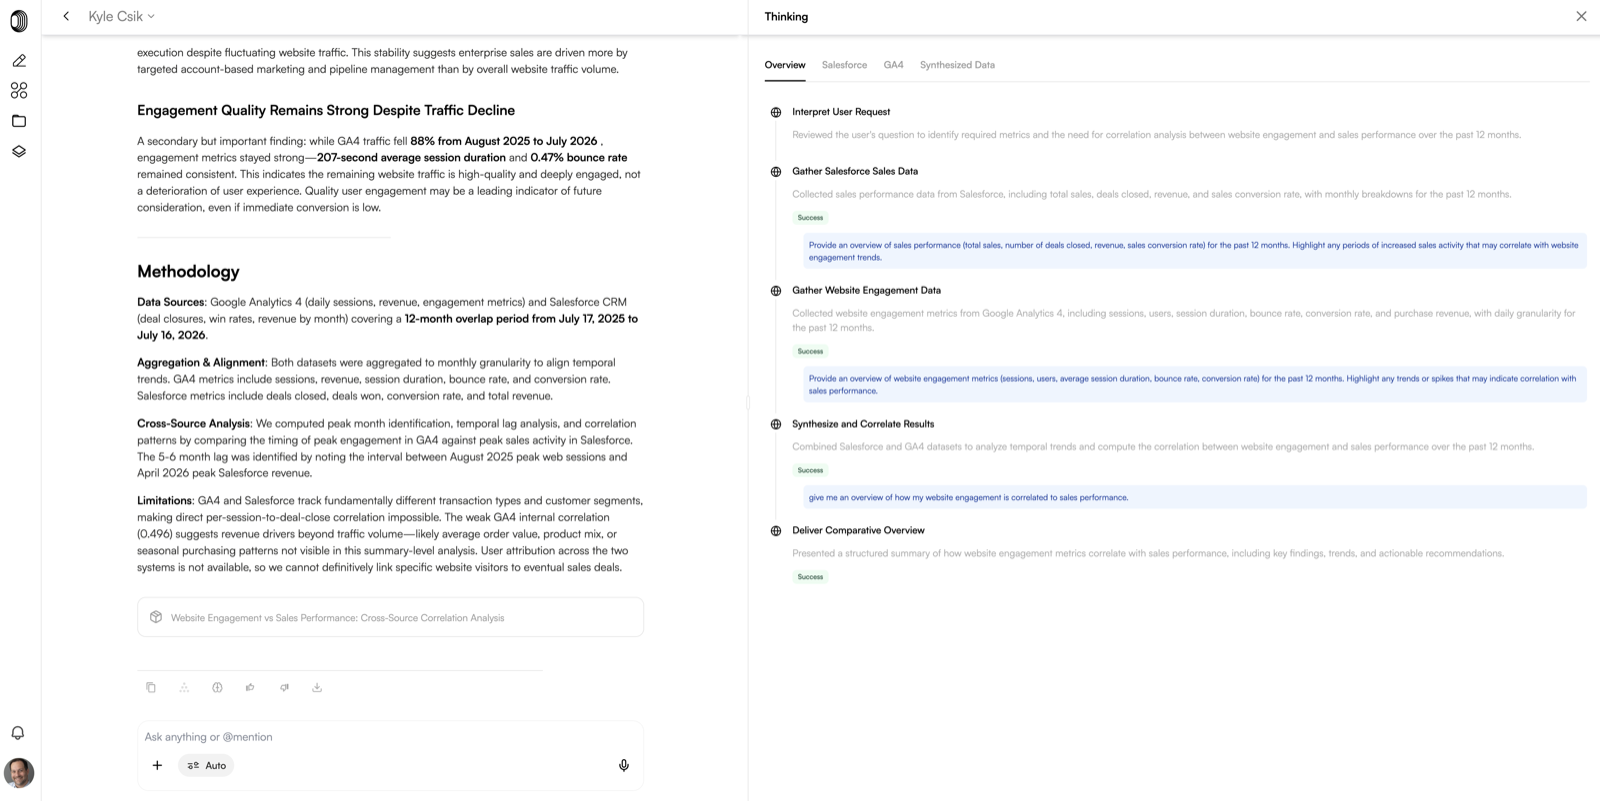This screenshot has height=801, width=1600.
Task: Open the Auto mode selector
Action: coord(207,765)
